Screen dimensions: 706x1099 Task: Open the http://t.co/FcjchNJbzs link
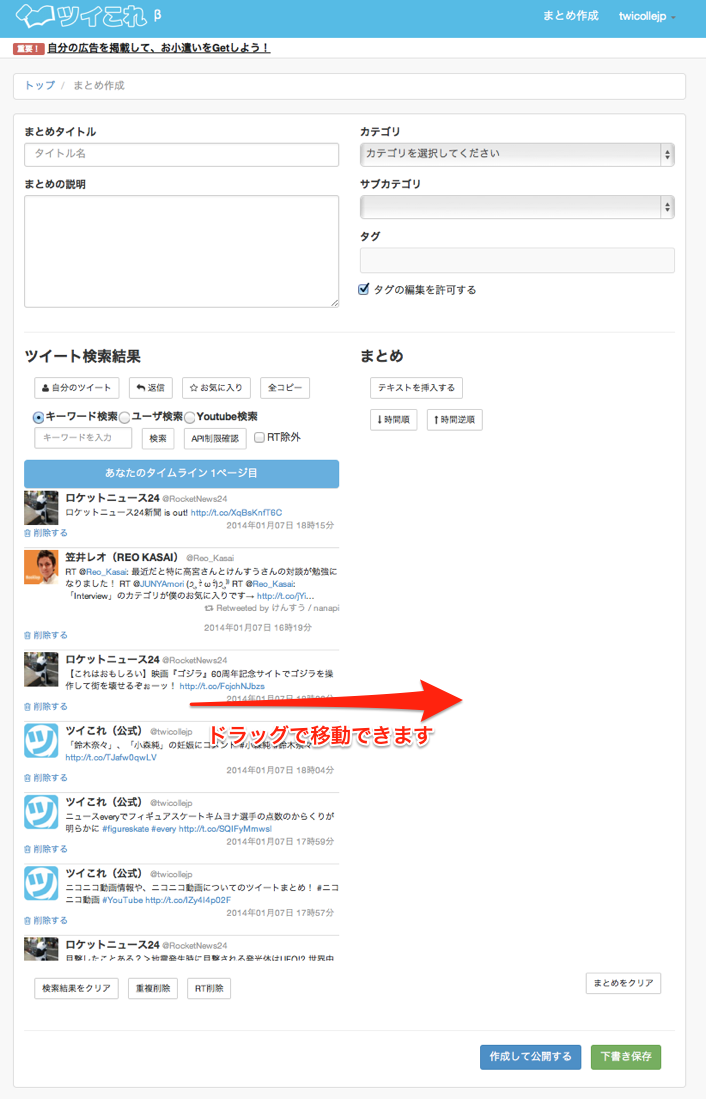(222, 686)
